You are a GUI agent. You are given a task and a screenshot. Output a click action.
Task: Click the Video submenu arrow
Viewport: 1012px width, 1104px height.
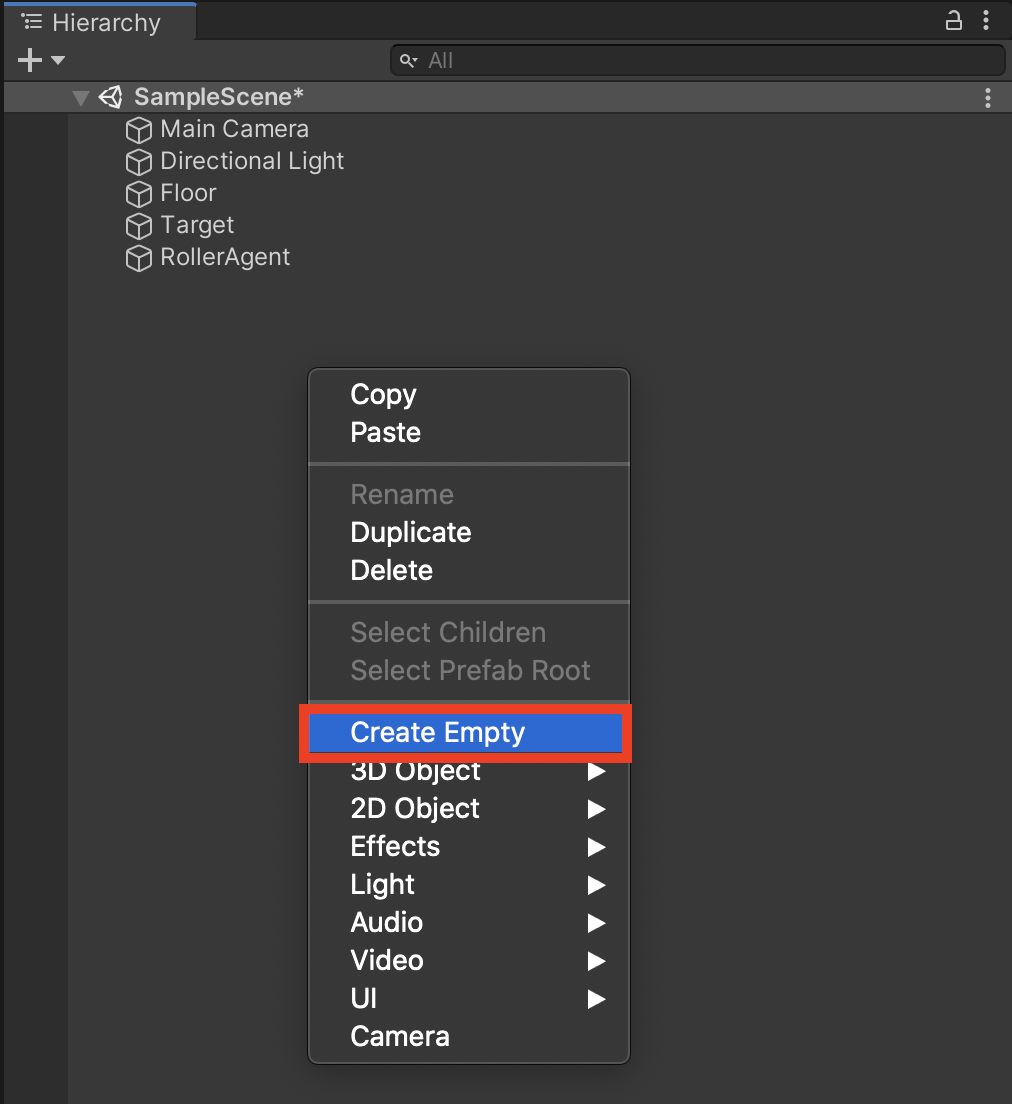pyautogui.click(x=596, y=961)
